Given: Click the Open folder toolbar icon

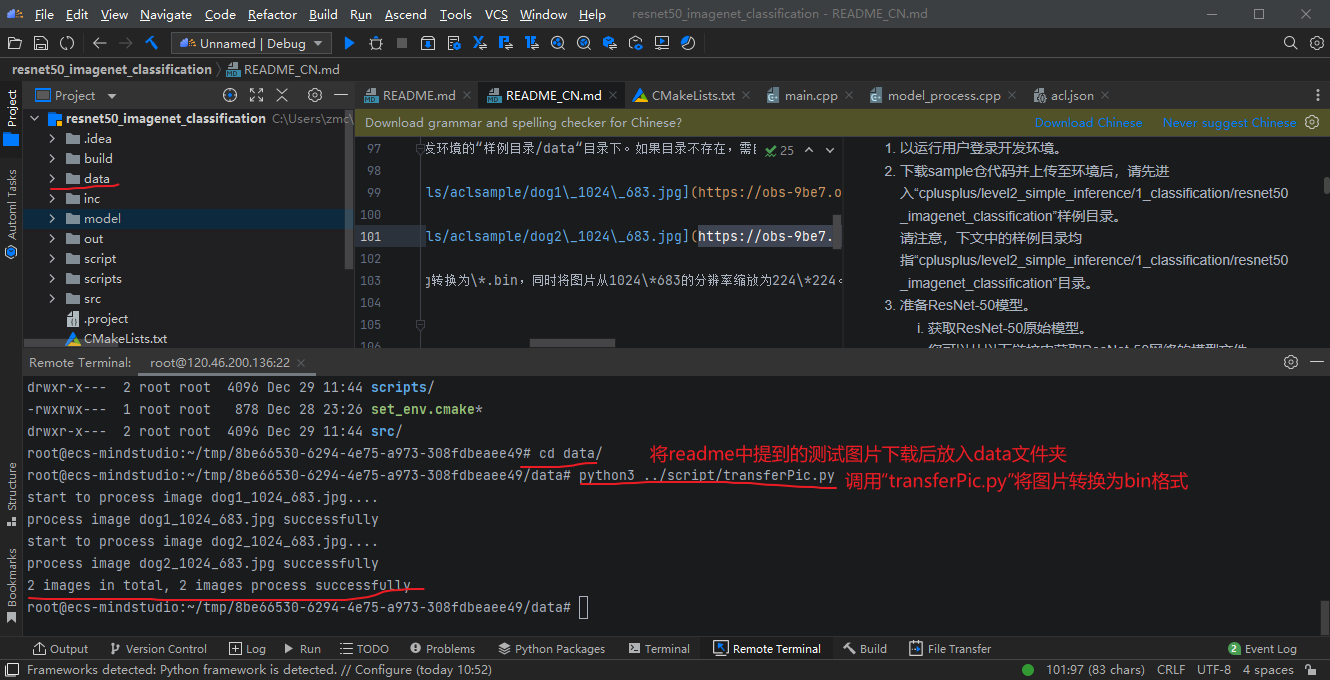Looking at the screenshot, I should click(x=14, y=43).
